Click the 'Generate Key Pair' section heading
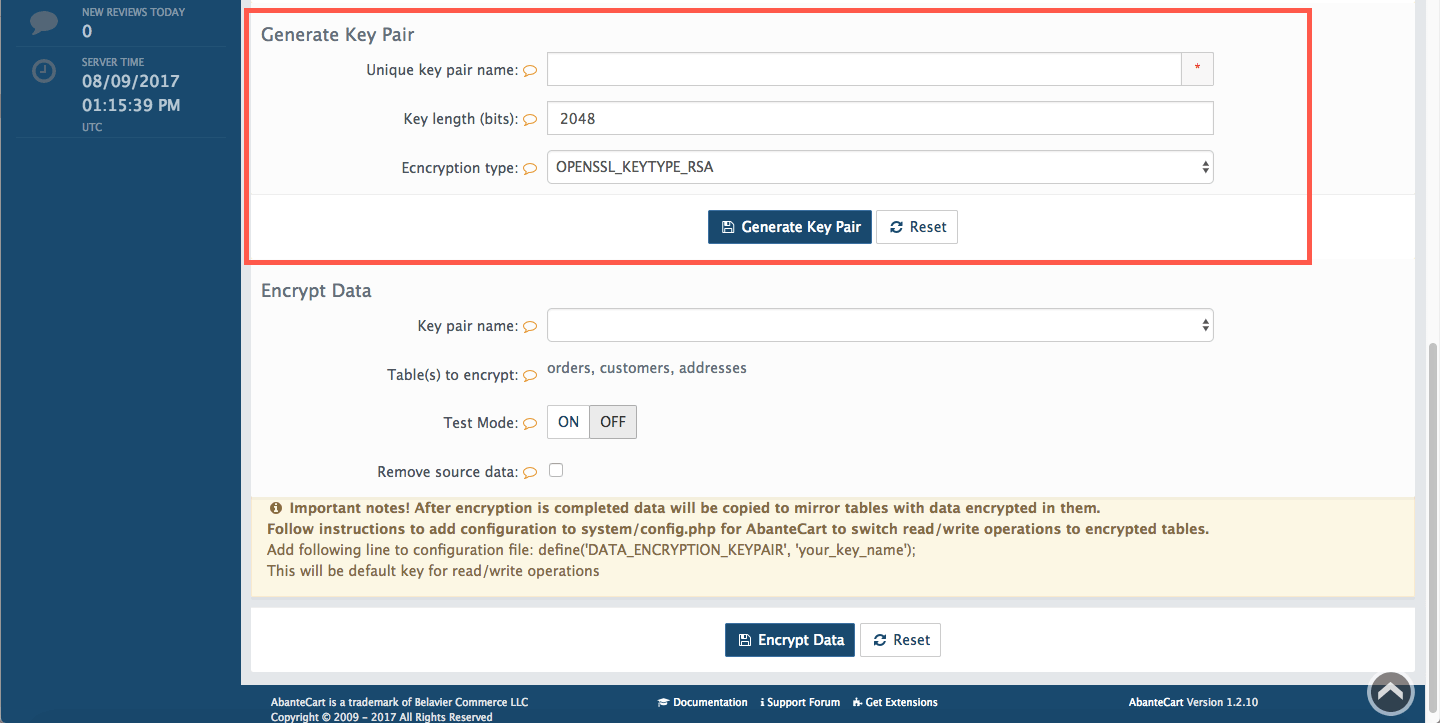Viewport: 1440px width, 723px height. 338,35
